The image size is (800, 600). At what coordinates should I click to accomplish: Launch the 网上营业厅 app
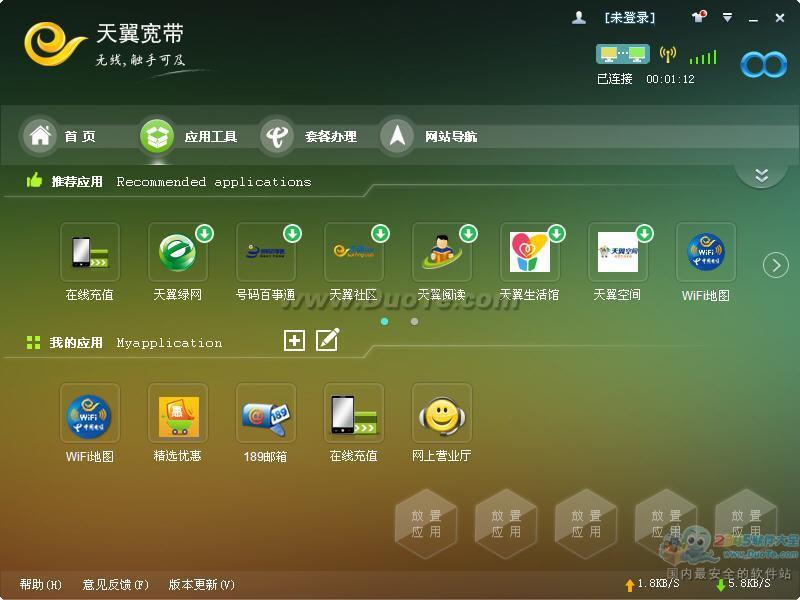click(x=442, y=413)
